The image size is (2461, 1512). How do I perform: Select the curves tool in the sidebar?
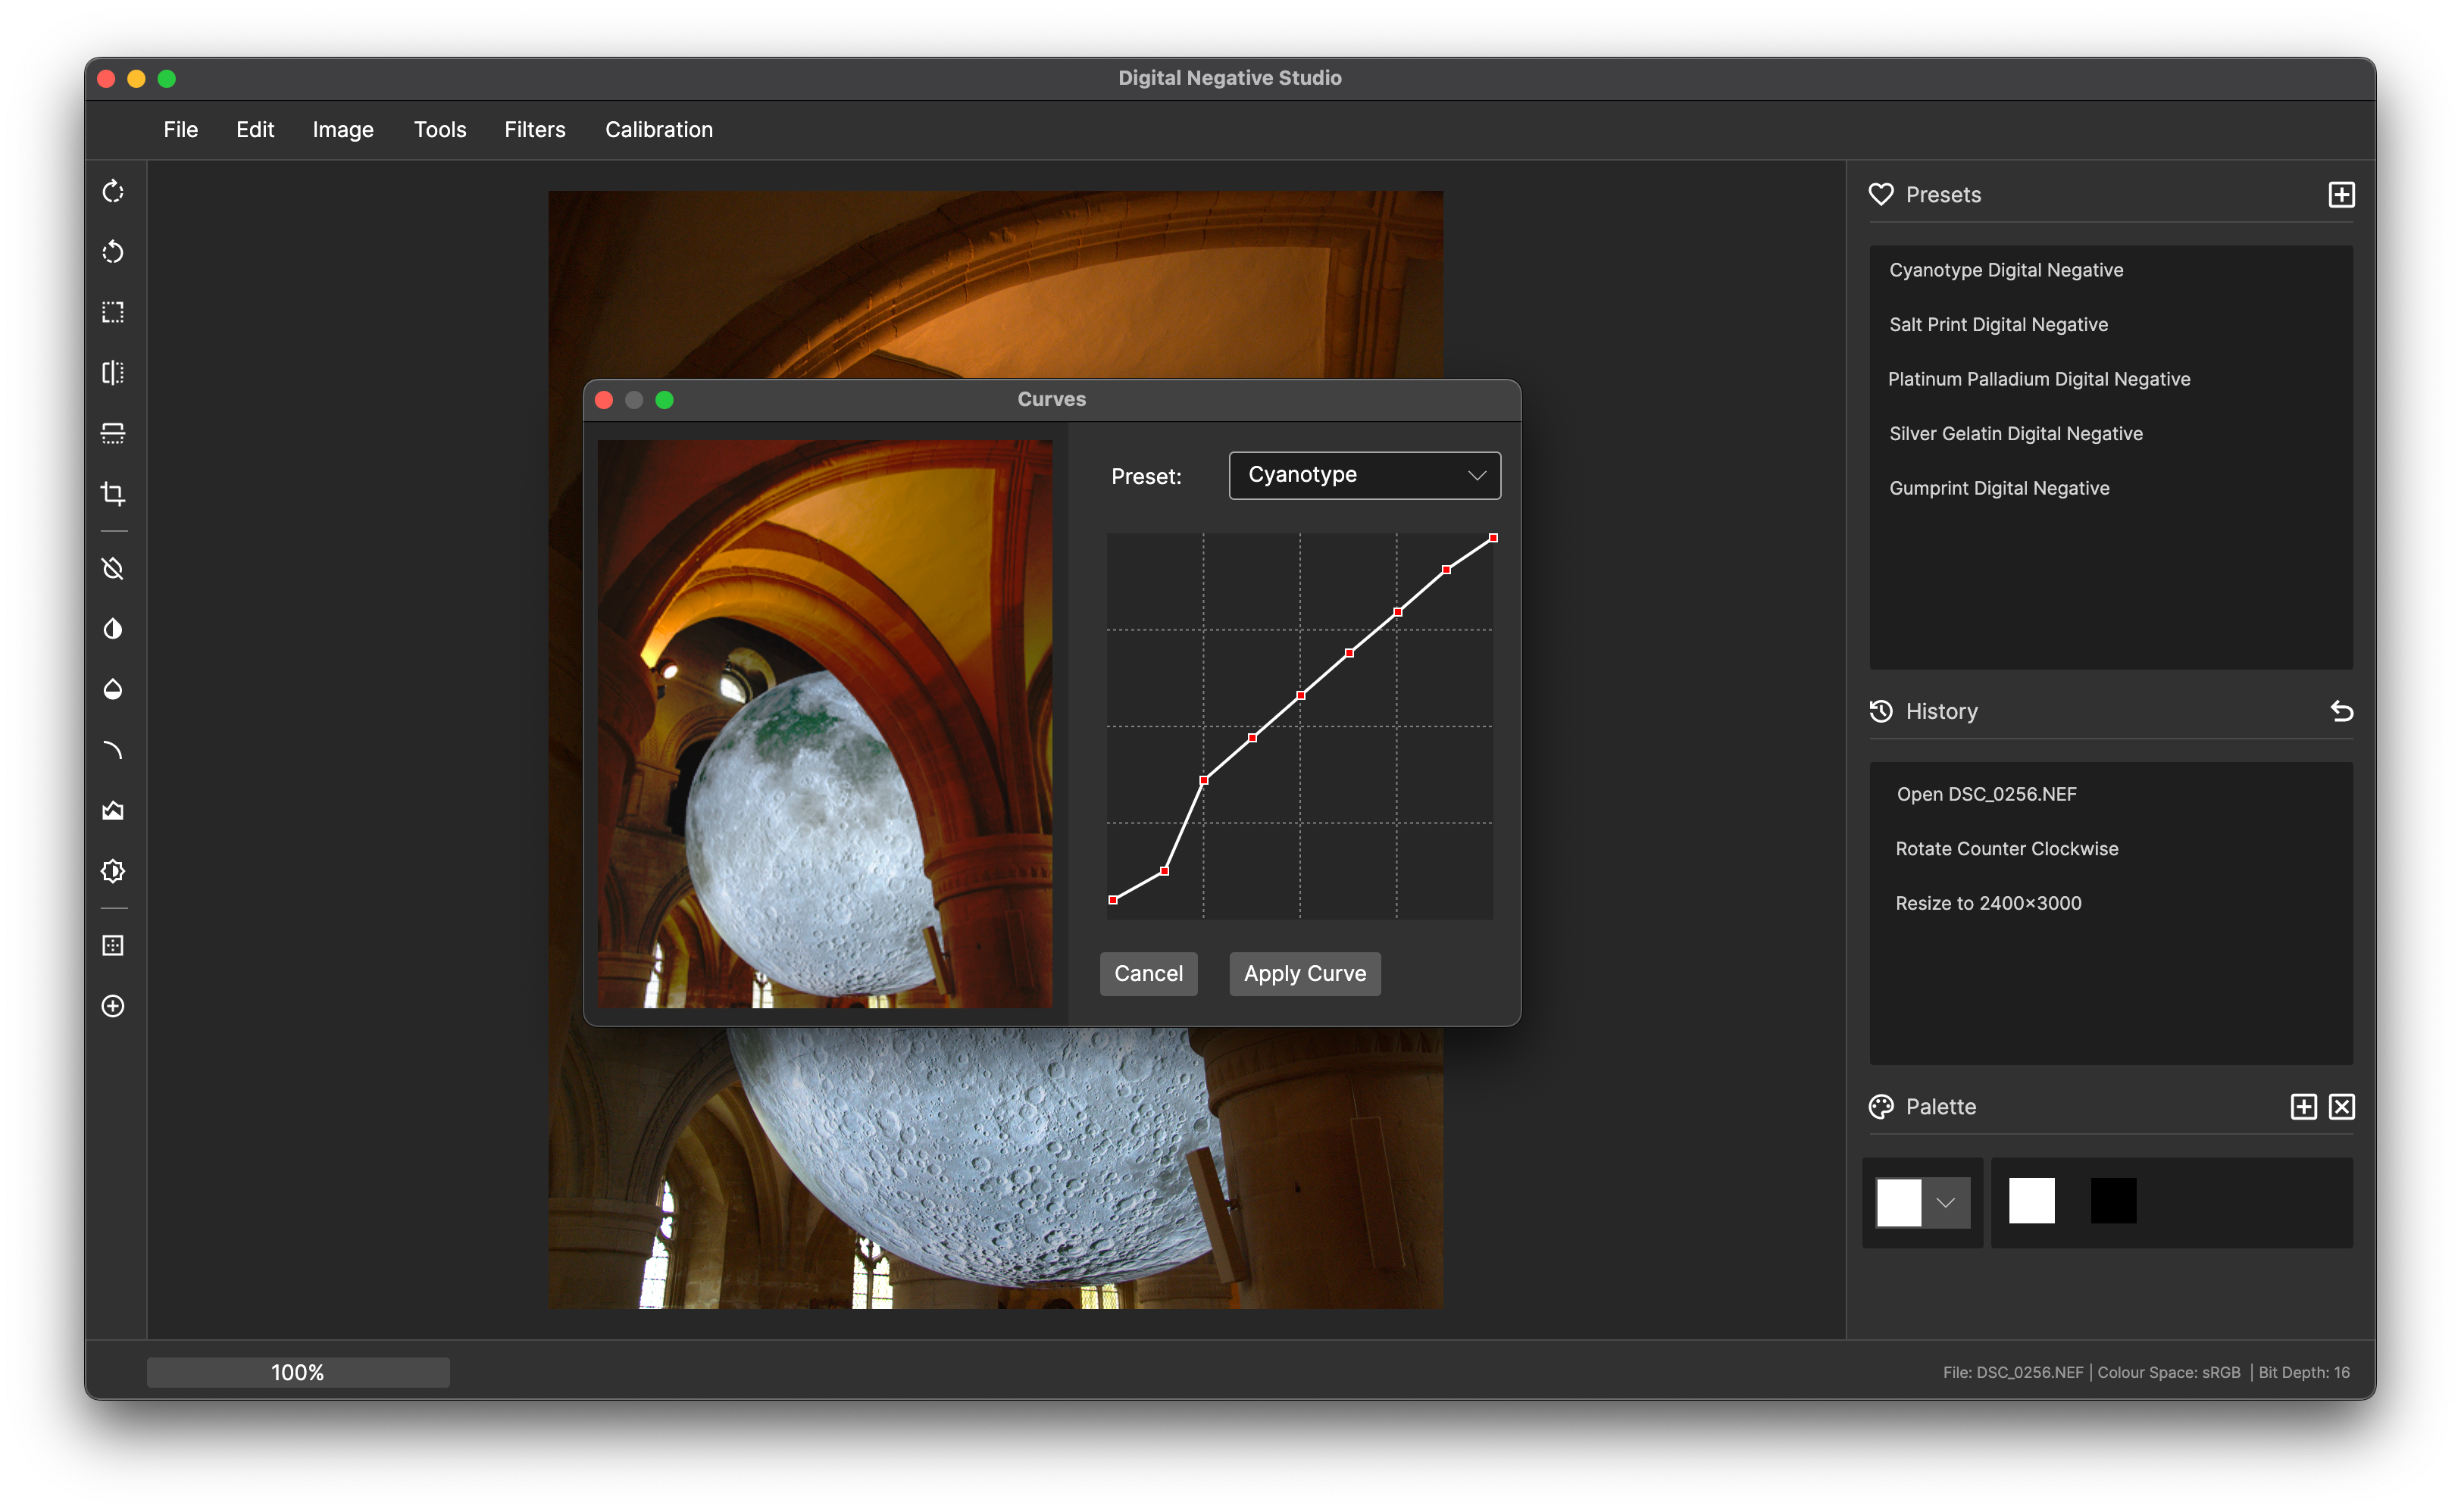point(113,750)
